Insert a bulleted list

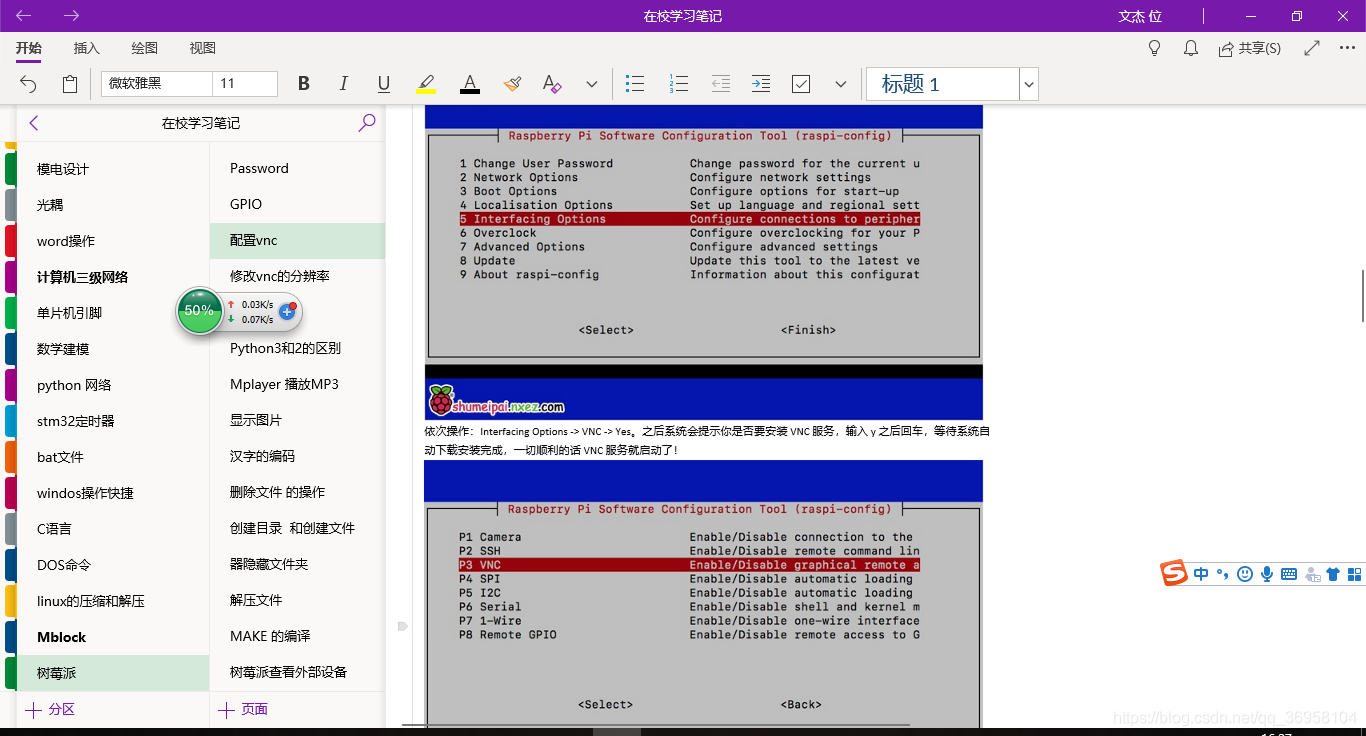click(635, 84)
